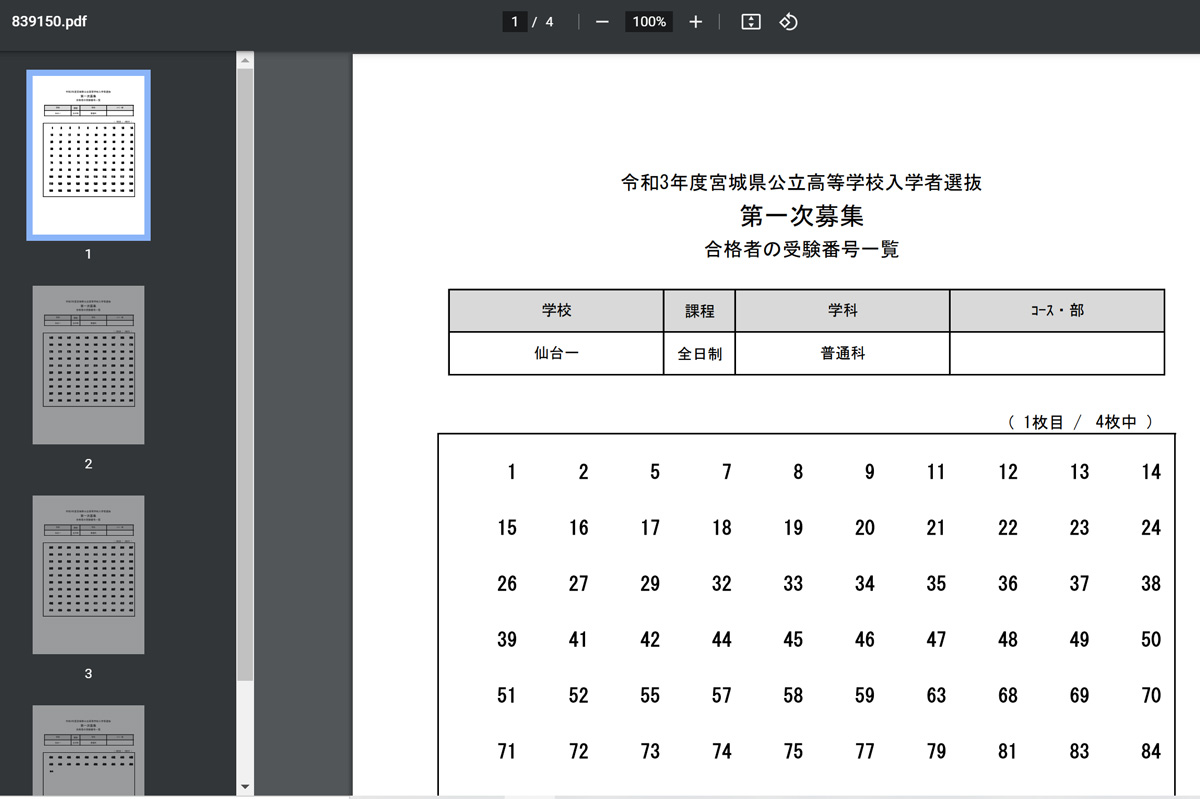The image size is (1200, 799).
Task: Click the 全日制 course cell
Action: click(699, 354)
